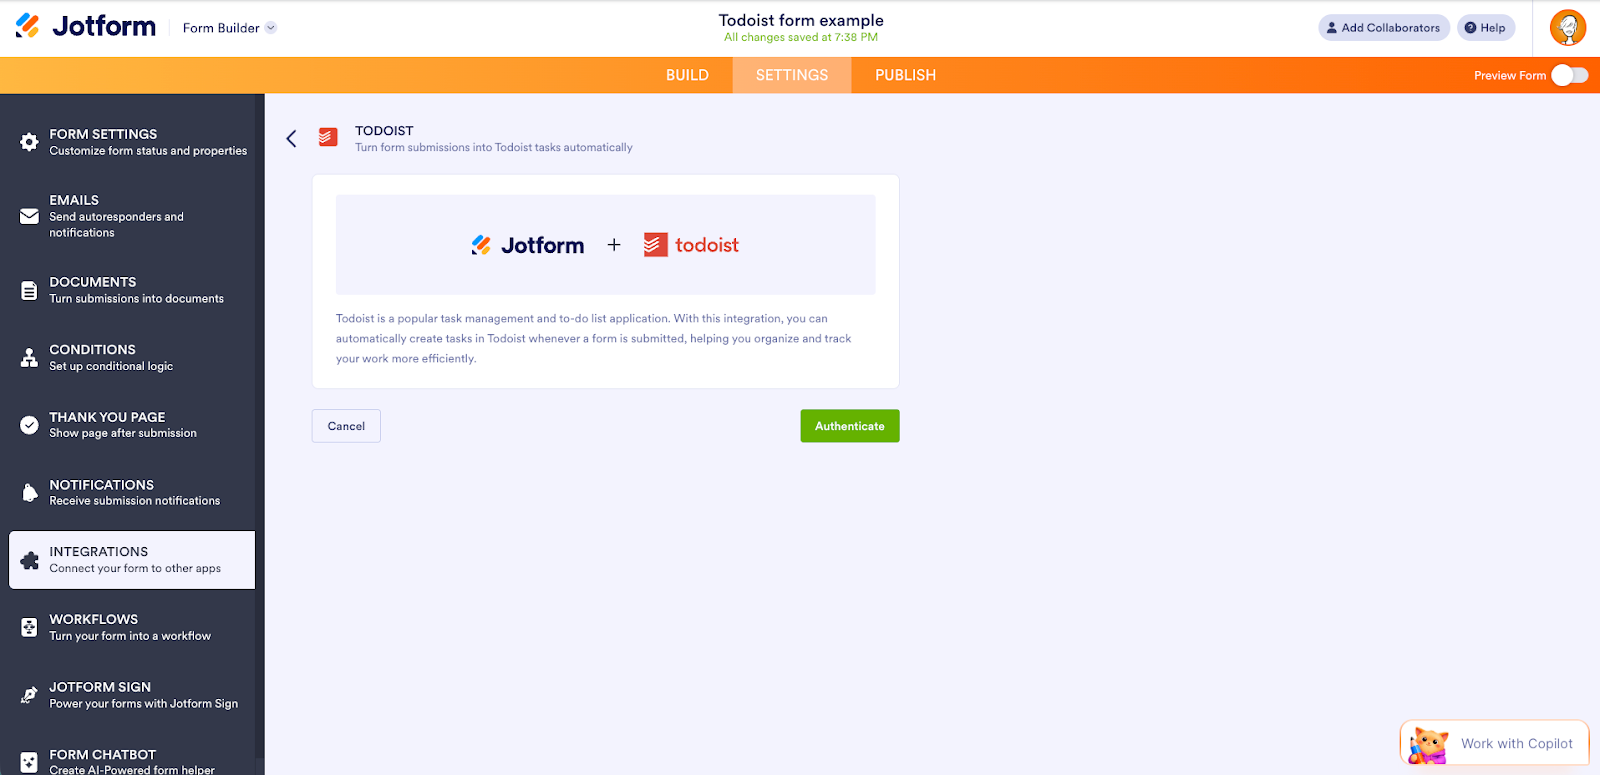Go back with the left chevron arrow

point(291,139)
